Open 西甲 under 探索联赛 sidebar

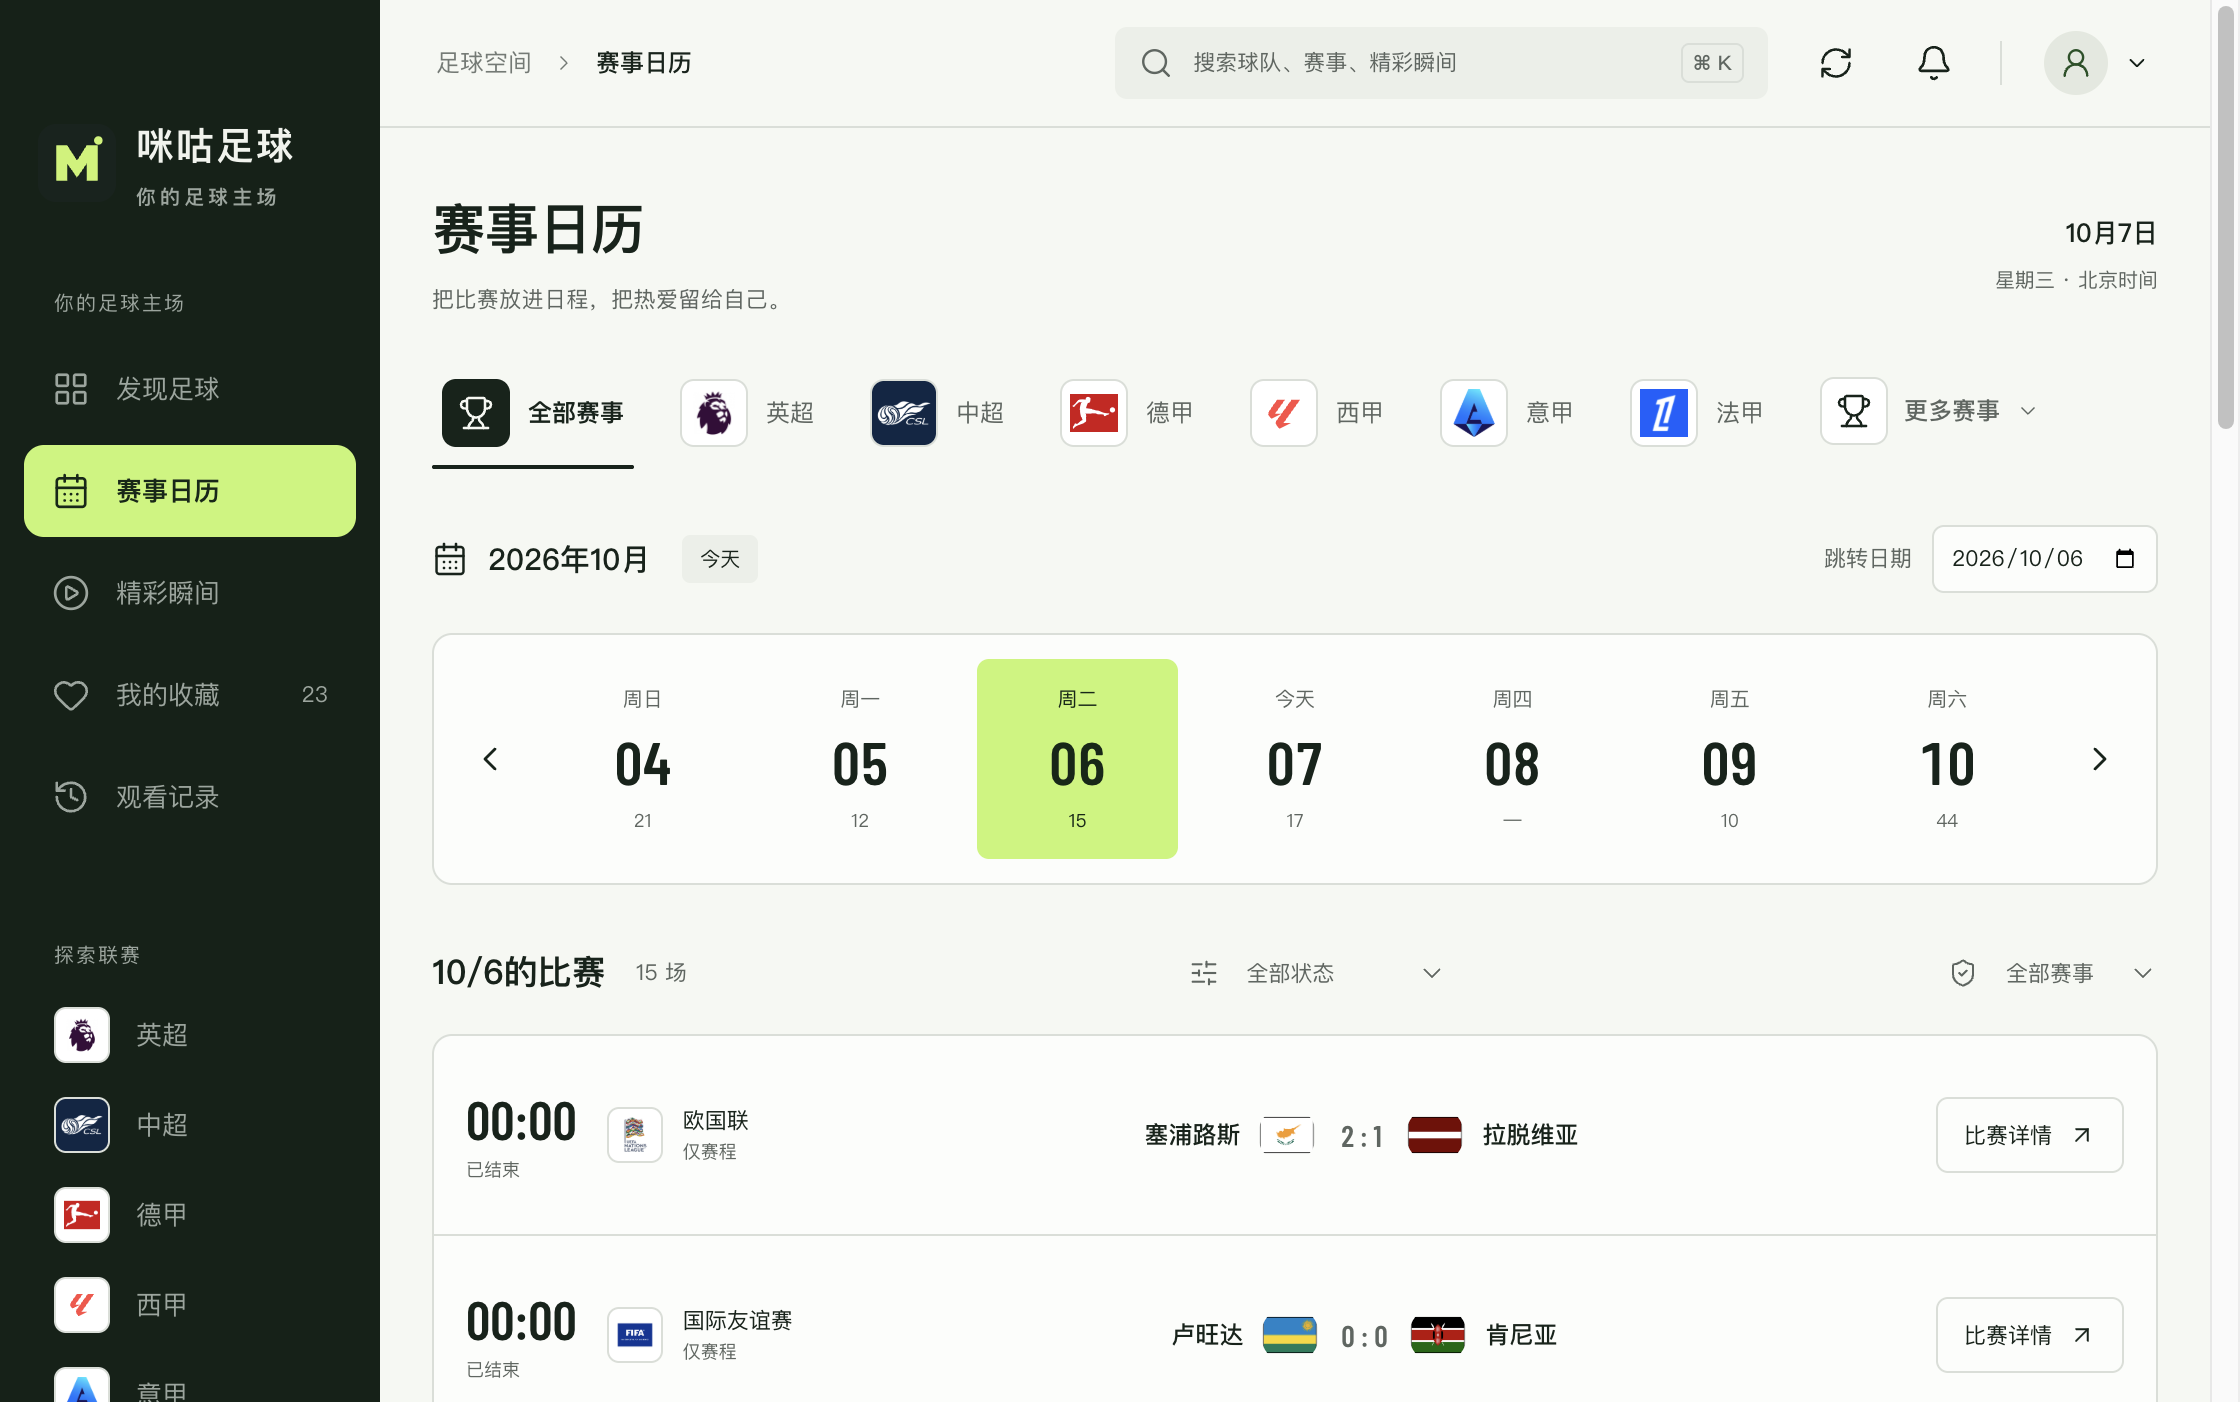tap(190, 1305)
